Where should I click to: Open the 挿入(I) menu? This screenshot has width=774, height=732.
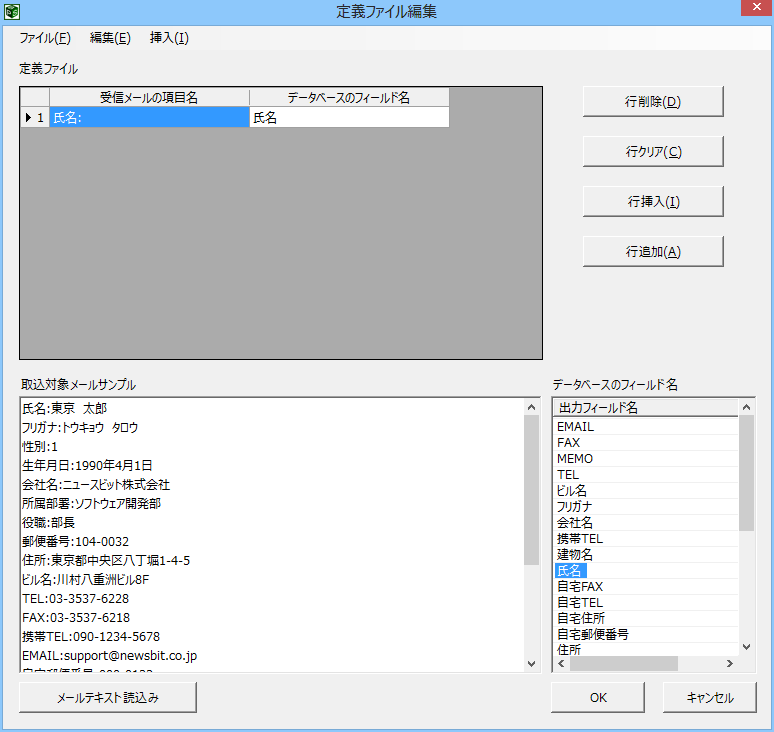point(169,38)
